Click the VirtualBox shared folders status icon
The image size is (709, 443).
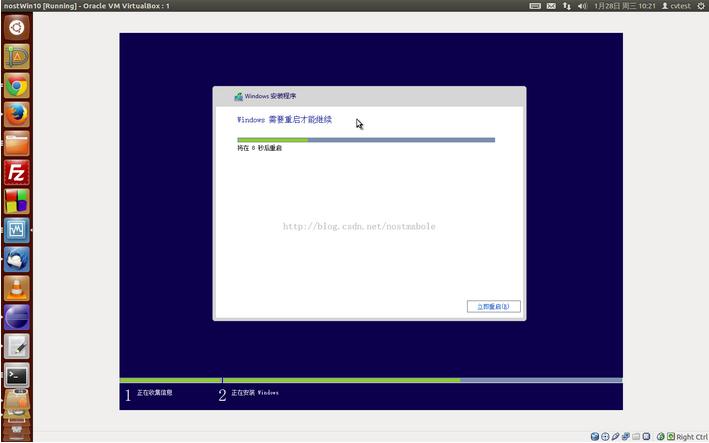tap(636, 437)
